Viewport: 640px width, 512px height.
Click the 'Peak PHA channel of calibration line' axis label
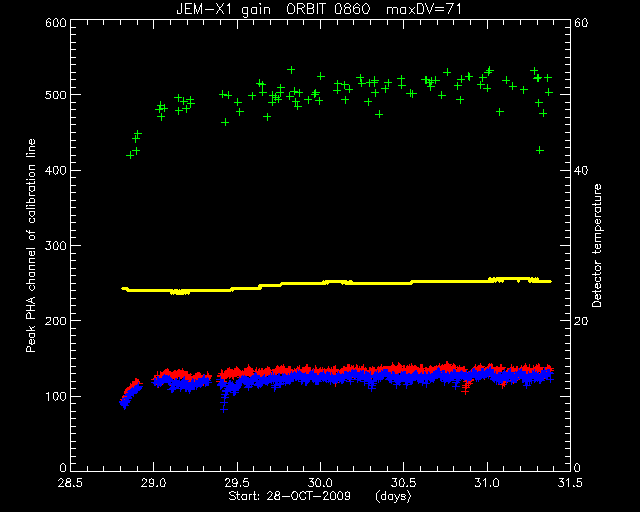(x=31, y=245)
